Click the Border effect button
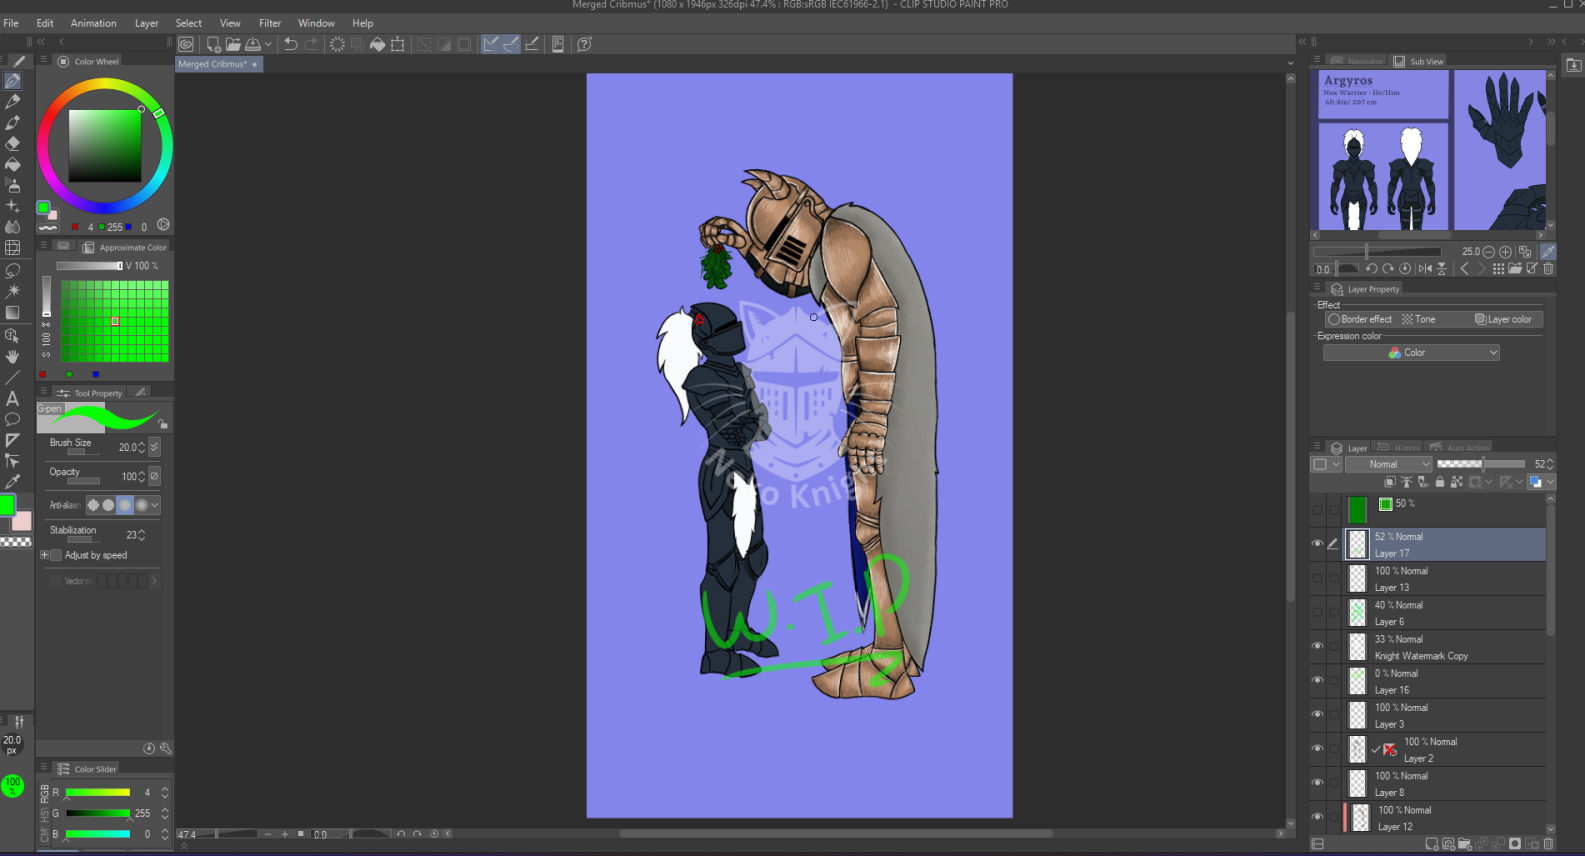1585x856 pixels. 1360,319
